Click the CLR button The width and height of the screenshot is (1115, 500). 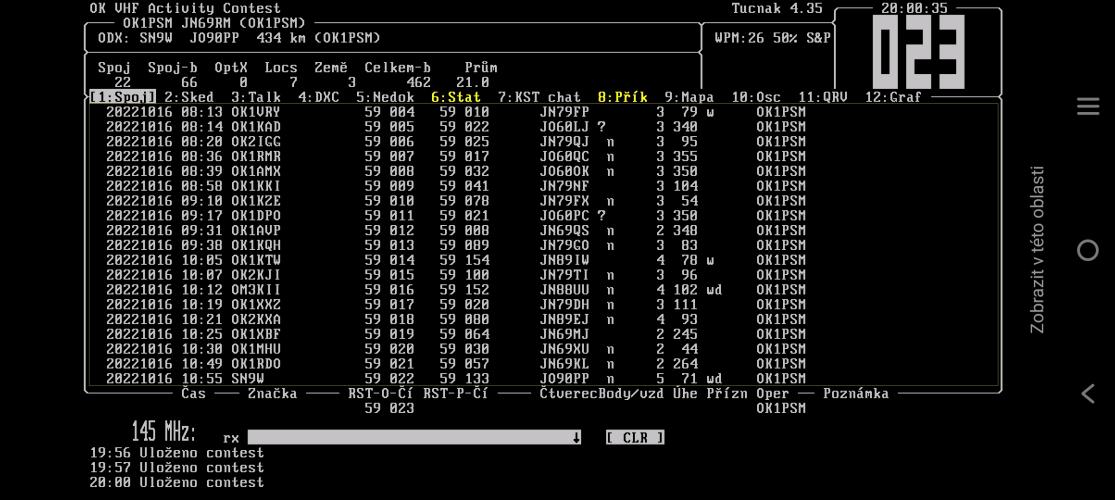click(x=635, y=438)
